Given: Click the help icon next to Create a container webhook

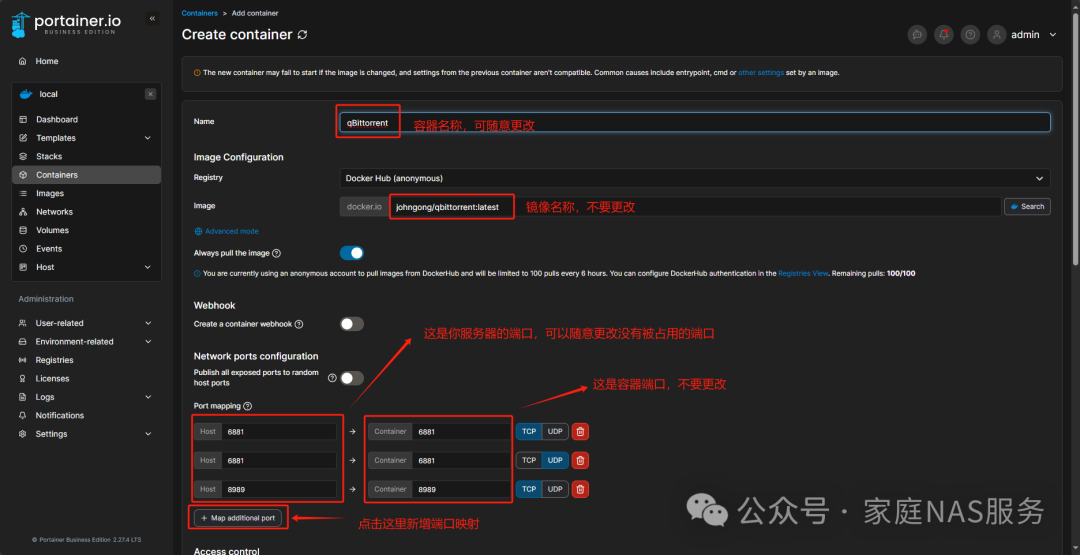Looking at the screenshot, I should (299, 324).
